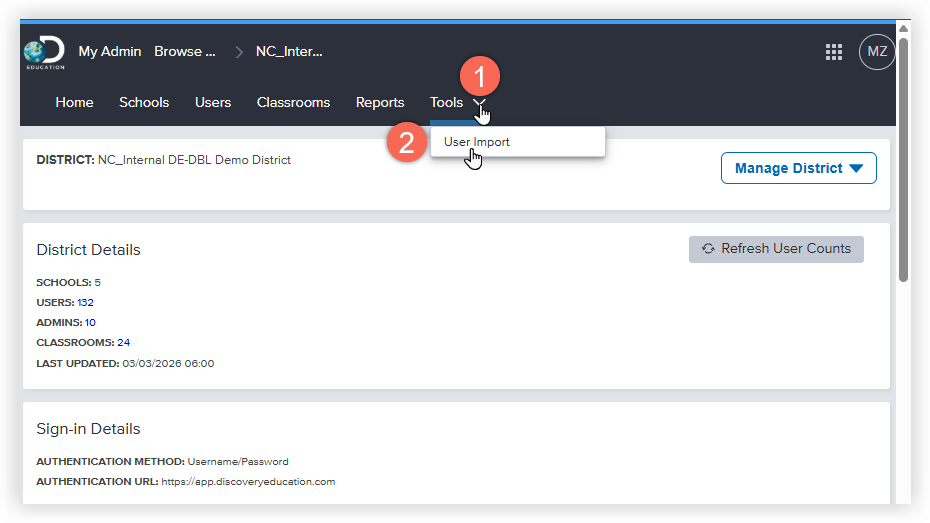Open My Admin link

tap(110, 52)
